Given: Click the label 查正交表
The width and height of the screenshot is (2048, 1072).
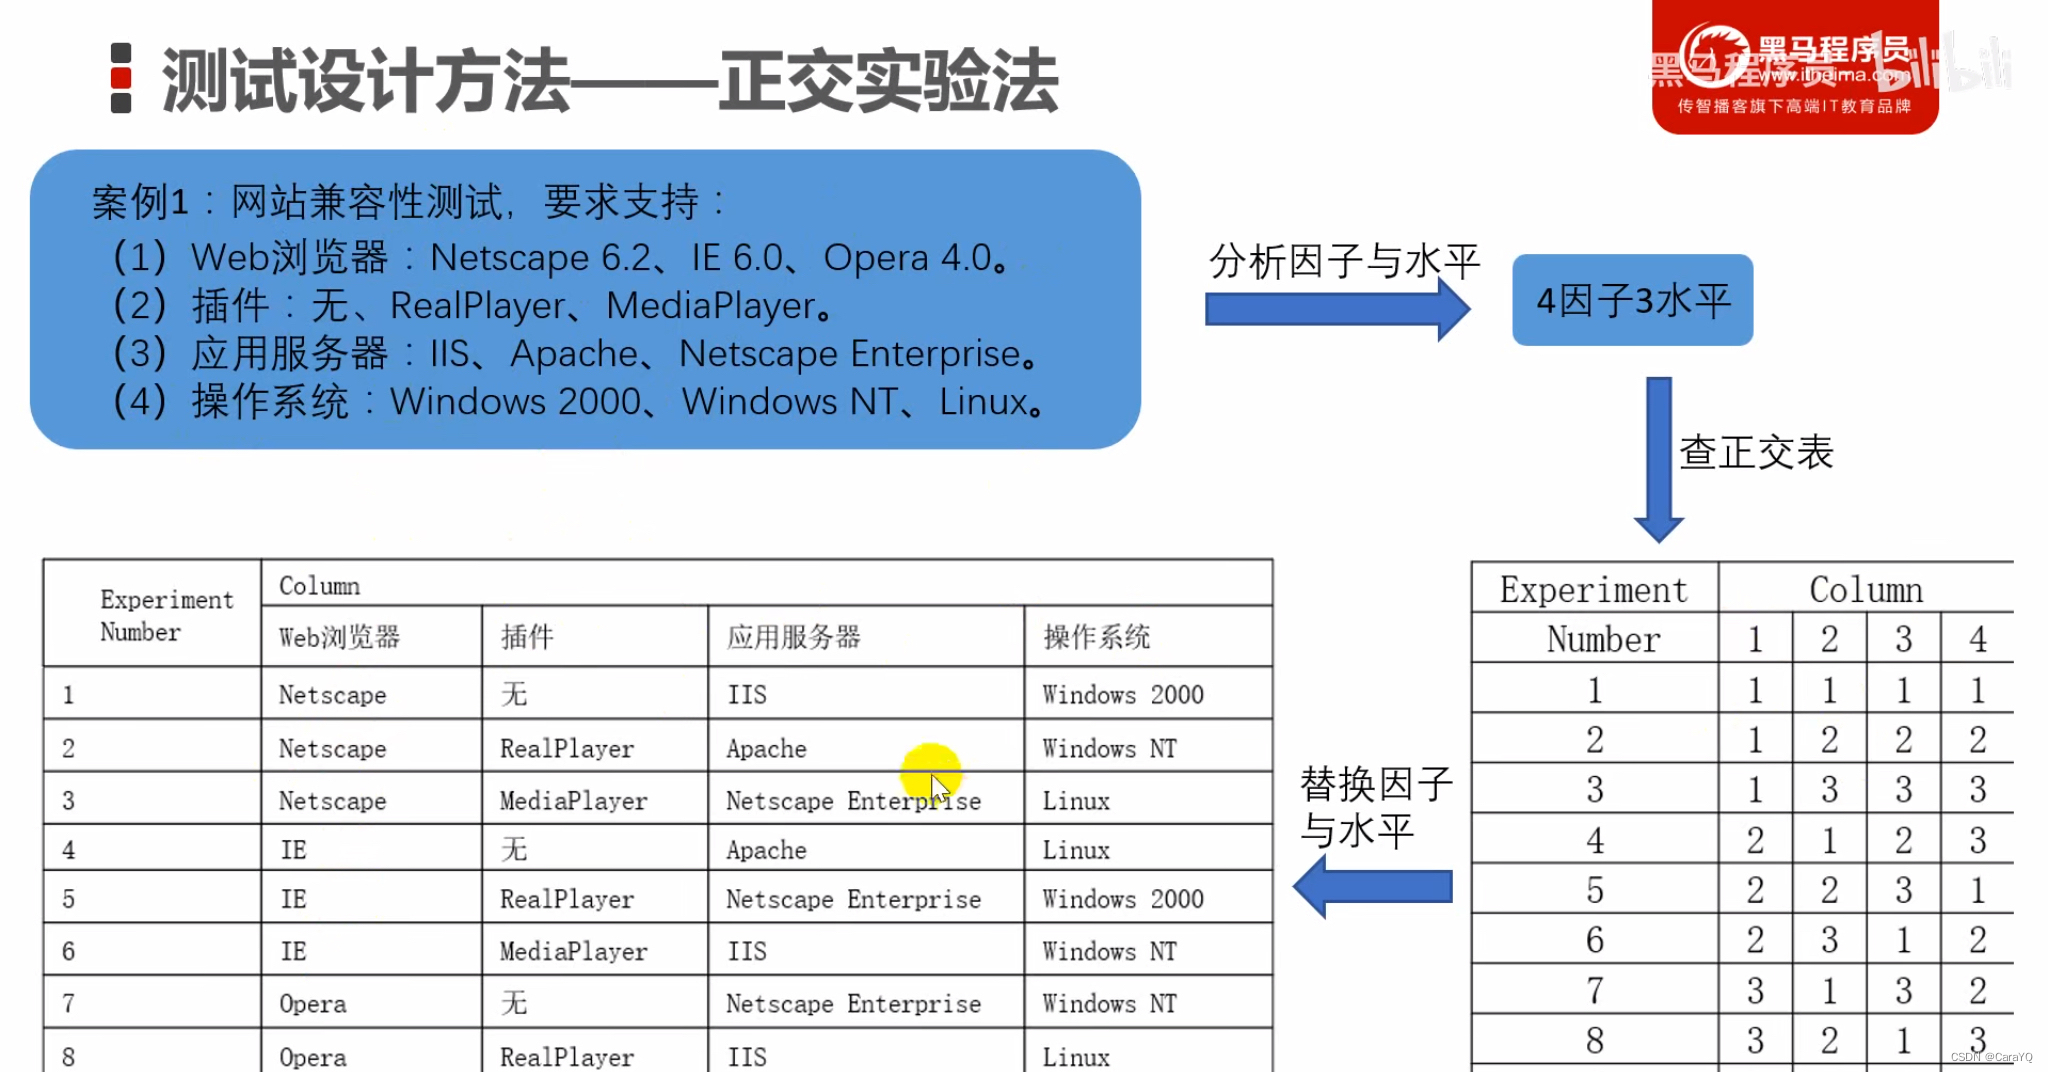Looking at the screenshot, I should point(1755,452).
